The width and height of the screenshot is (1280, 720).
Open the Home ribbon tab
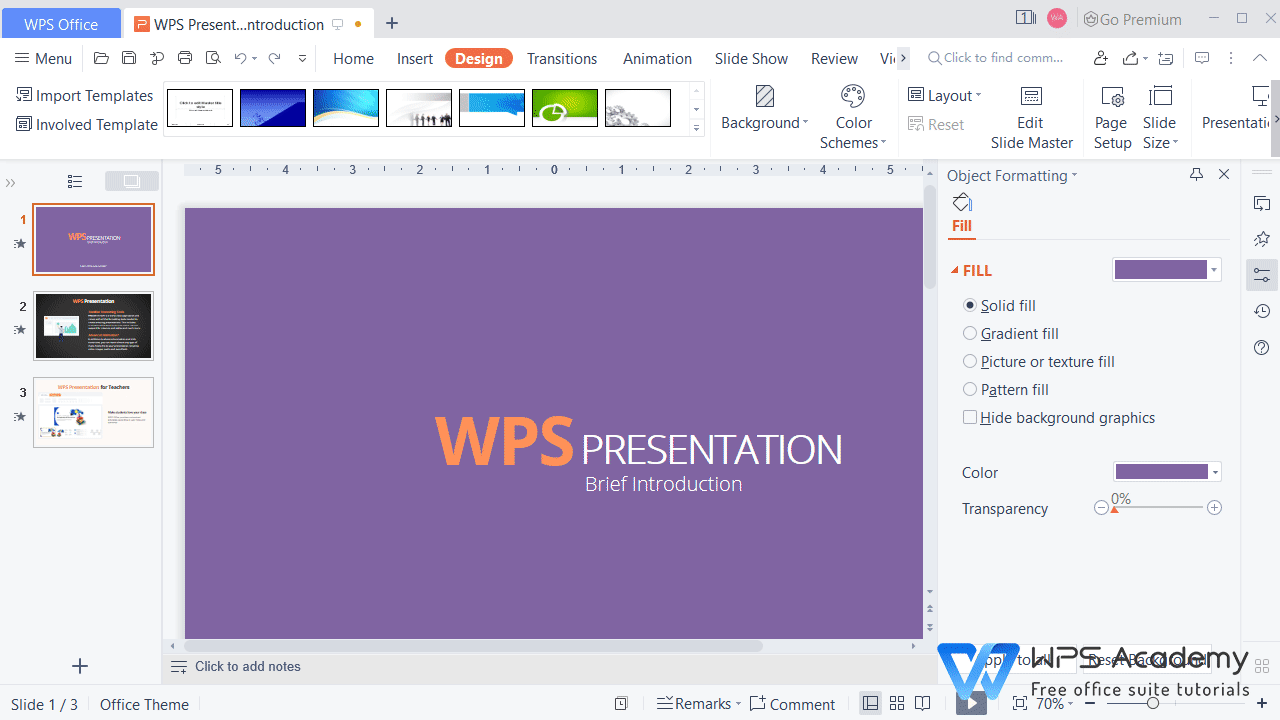tap(353, 58)
